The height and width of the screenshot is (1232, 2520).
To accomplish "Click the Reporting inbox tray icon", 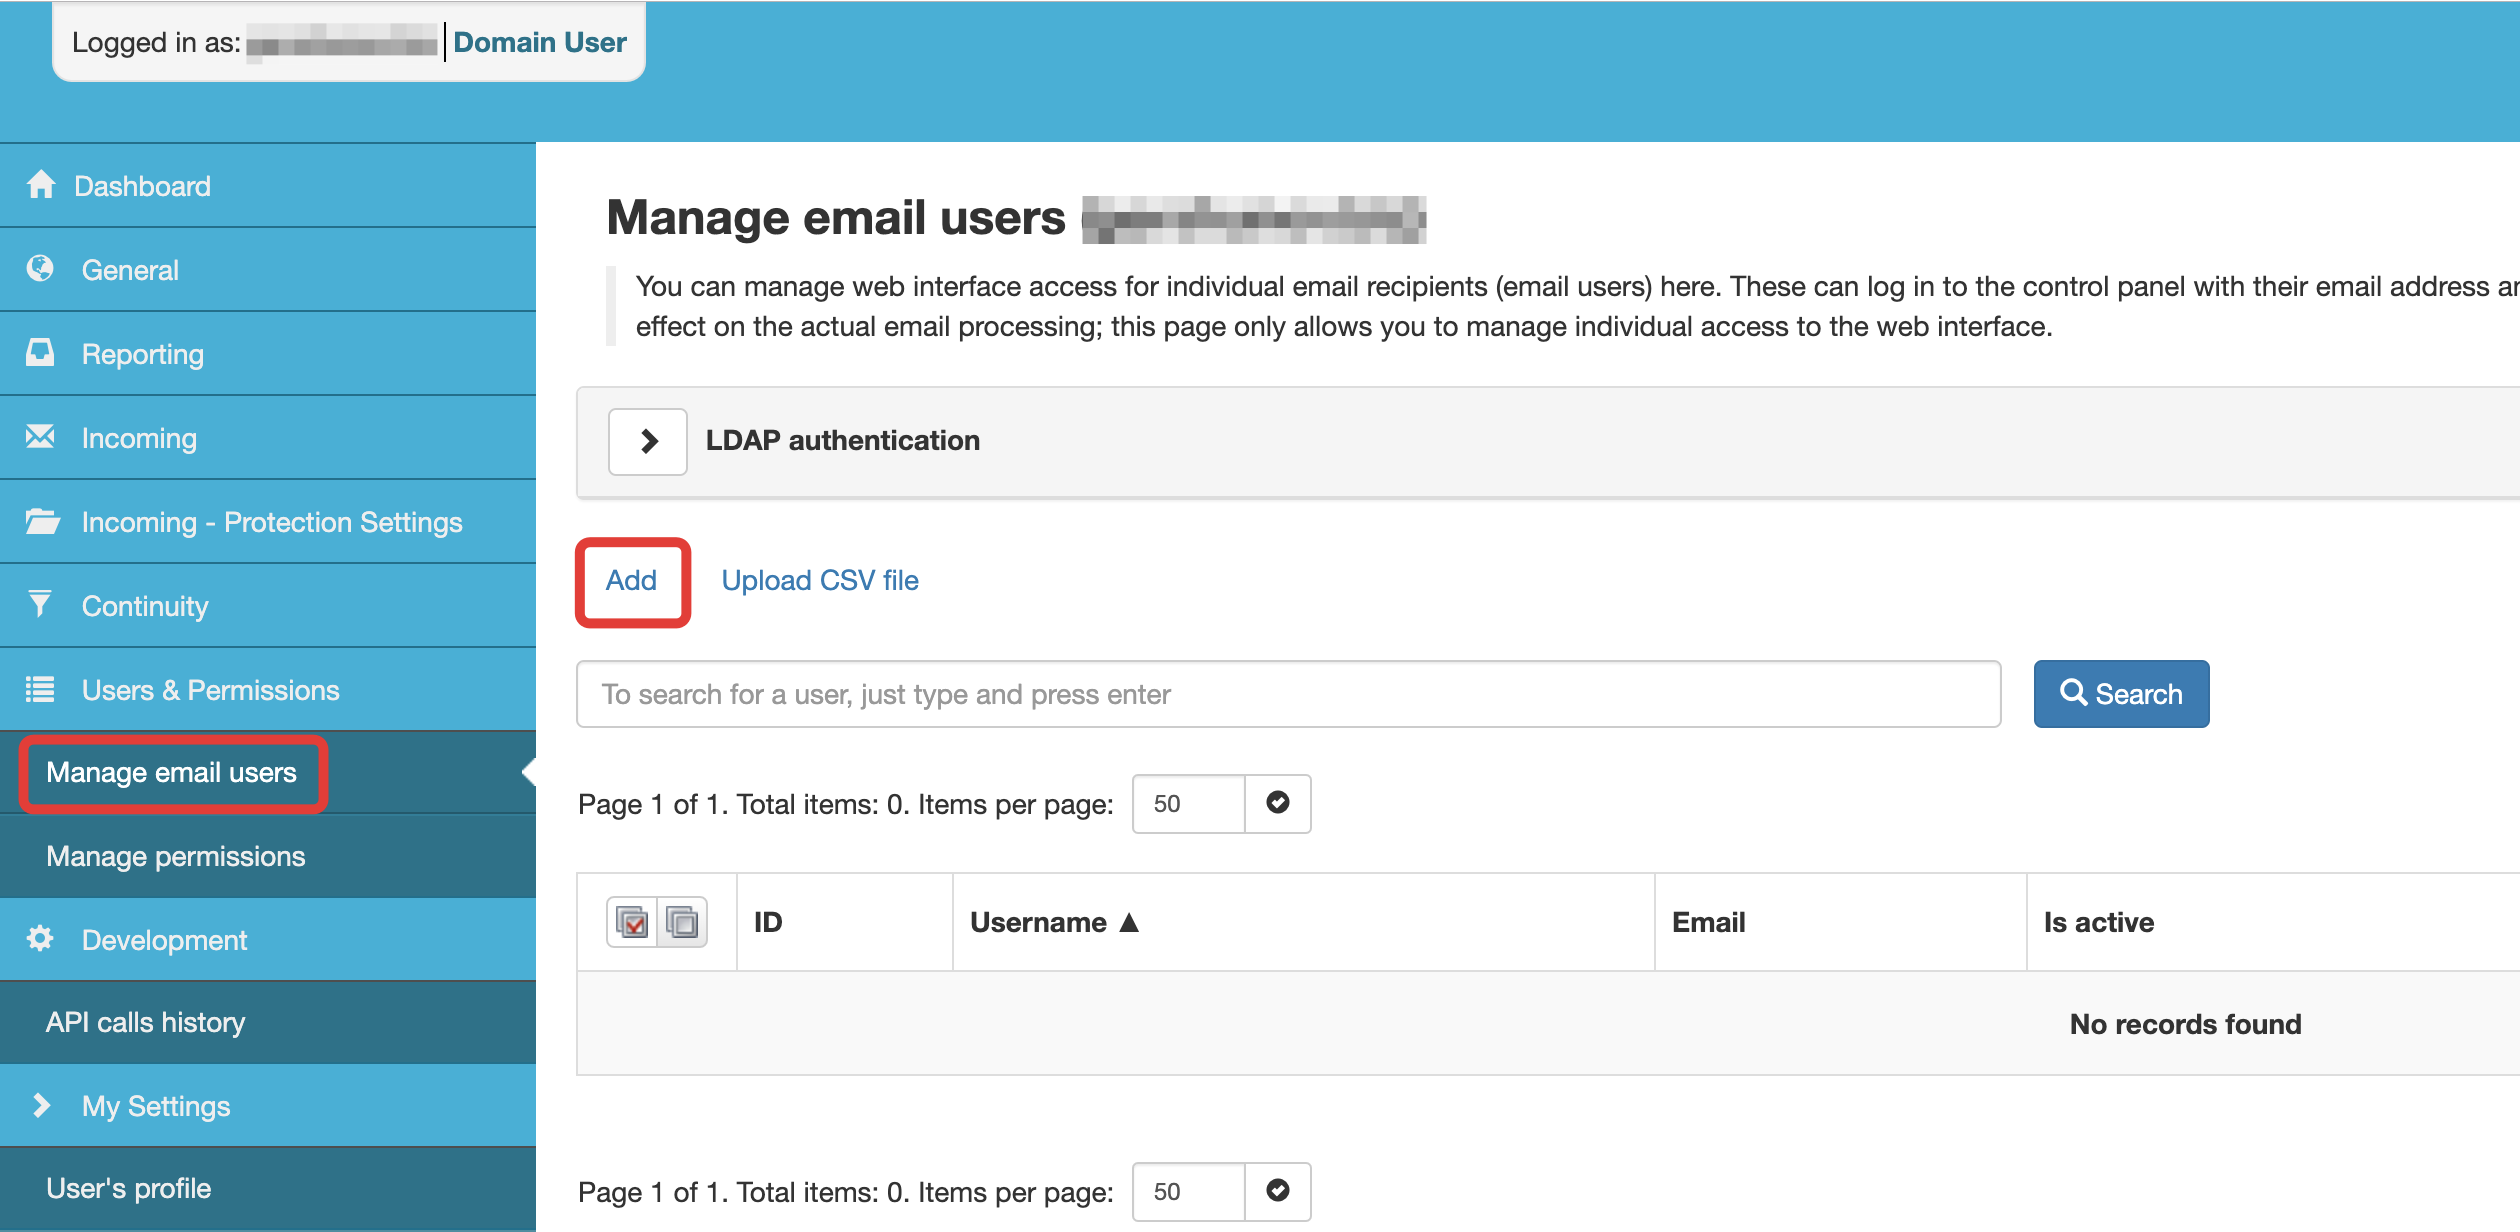I will pos(40,352).
